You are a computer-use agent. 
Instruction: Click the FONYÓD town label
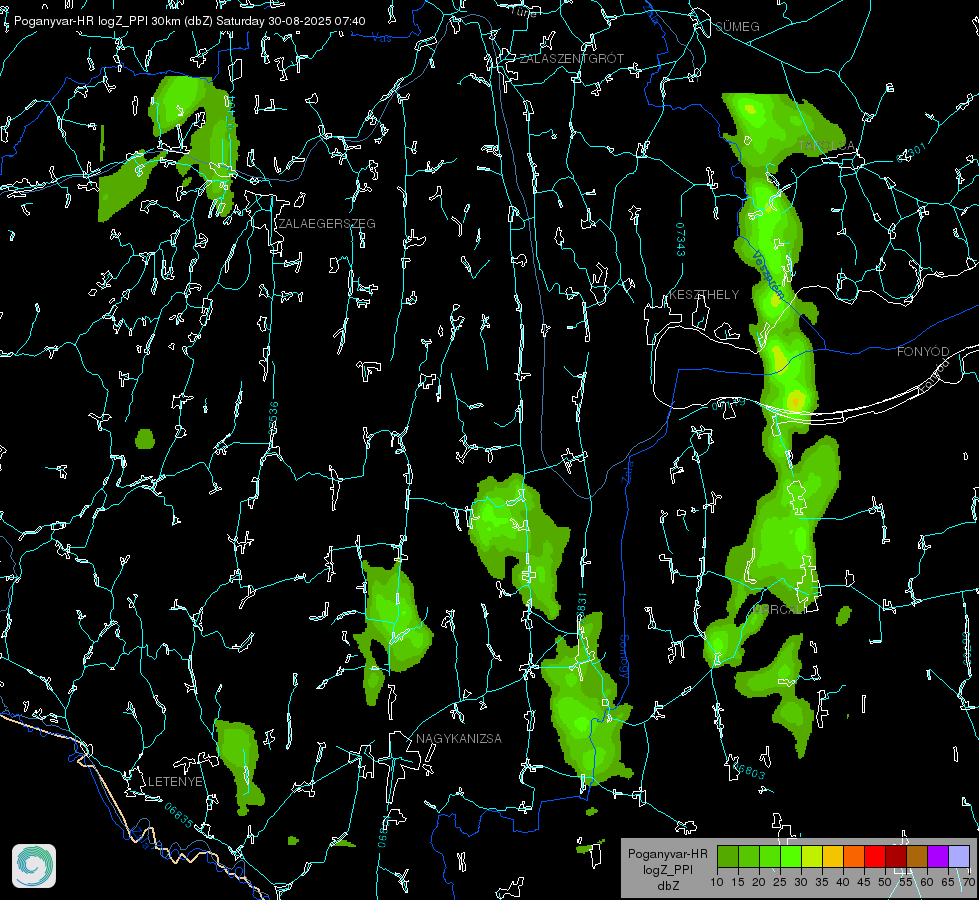(x=923, y=352)
